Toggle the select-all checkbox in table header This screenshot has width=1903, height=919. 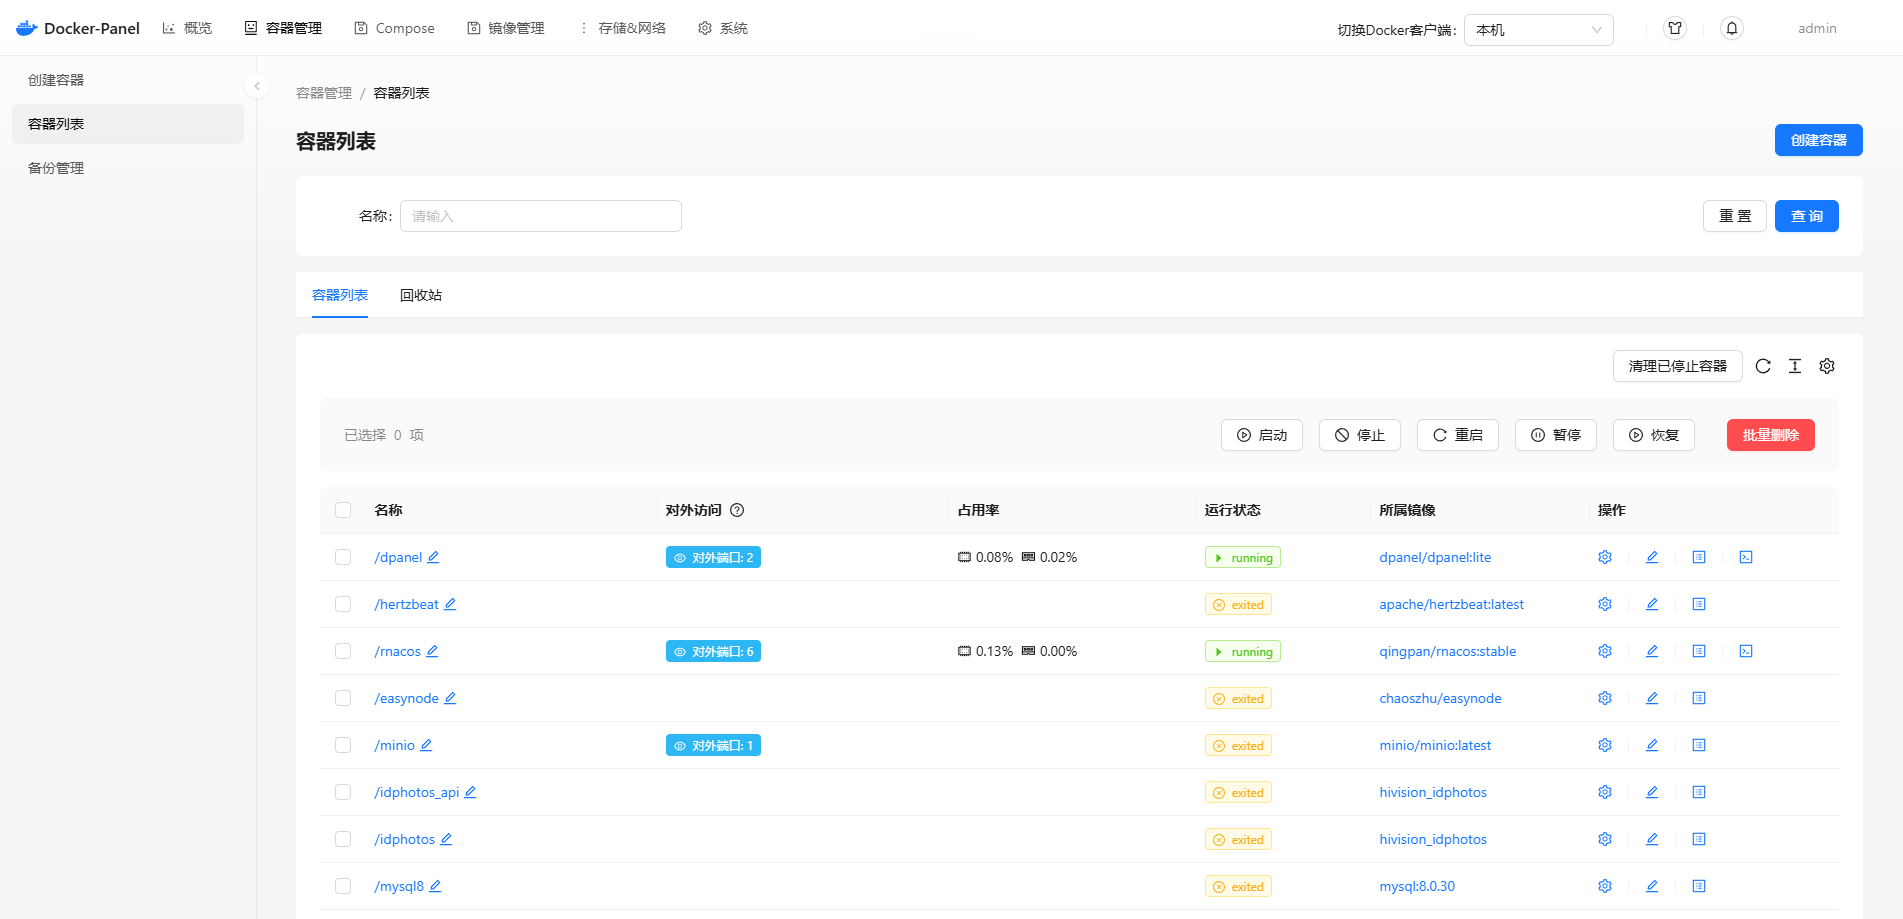coord(343,510)
